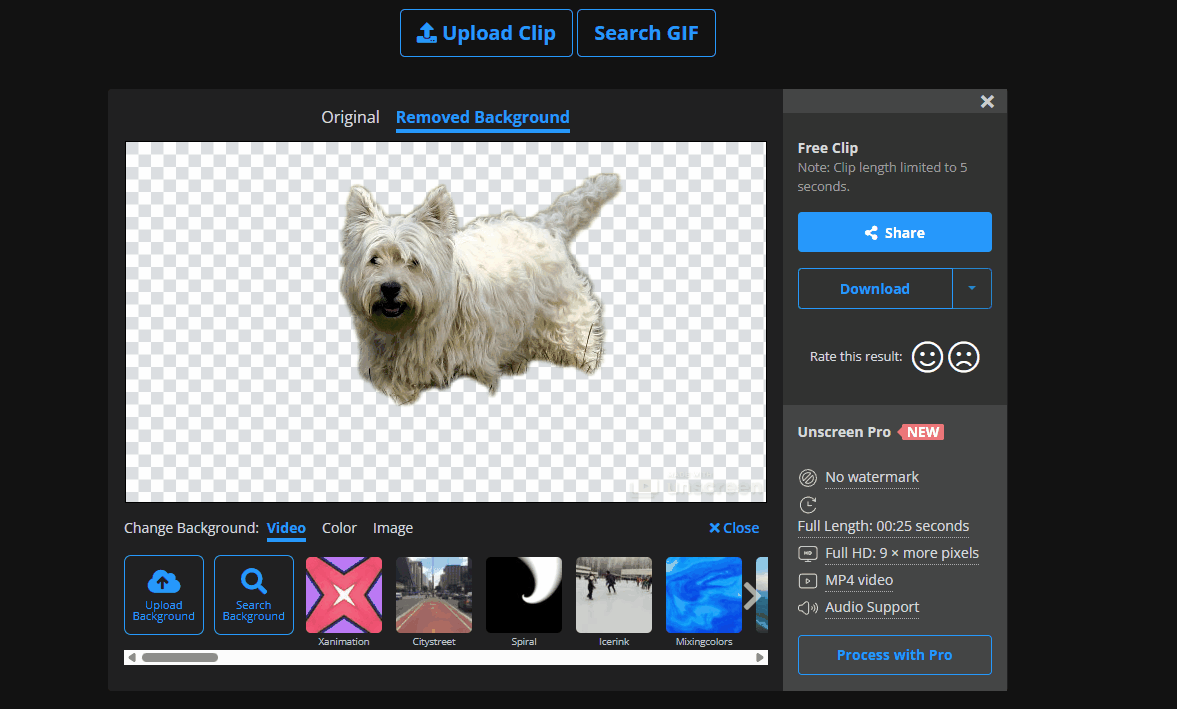Image resolution: width=1177 pixels, height=709 pixels.
Task: Open the Image background tab
Action: click(392, 528)
